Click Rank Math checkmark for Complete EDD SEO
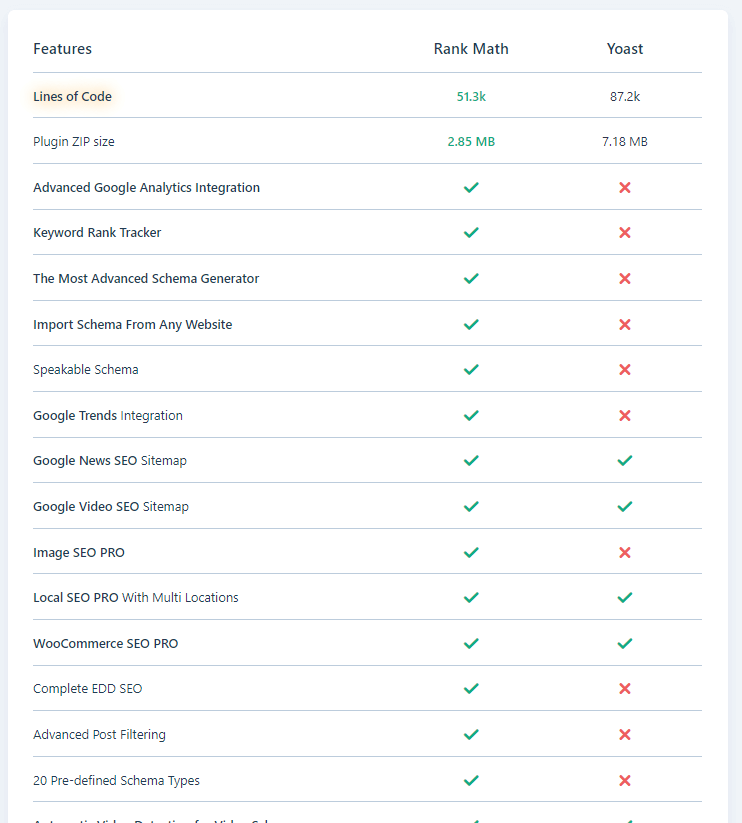This screenshot has height=823, width=742. click(x=471, y=689)
